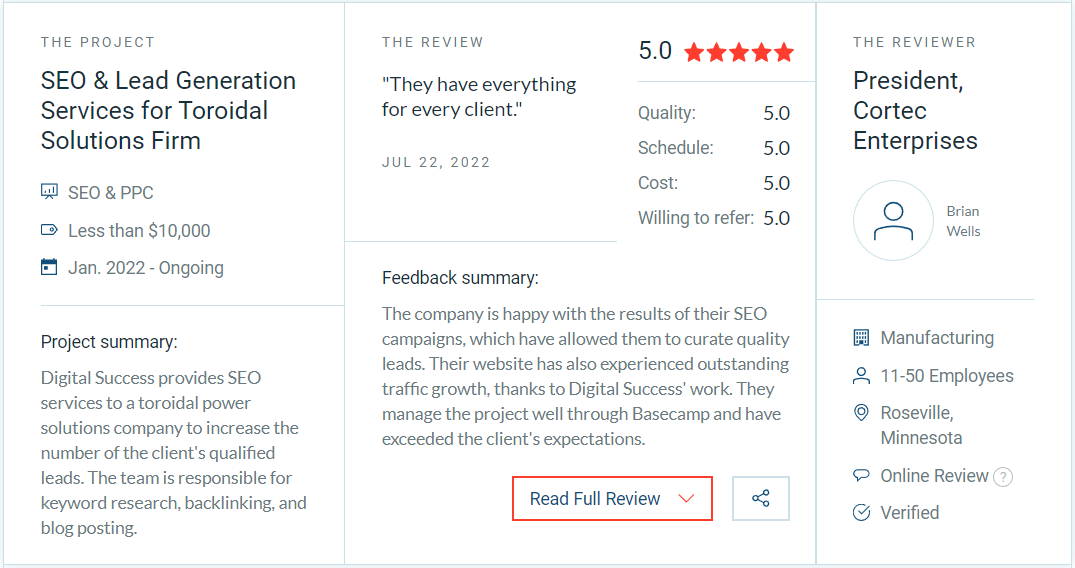This screenshot has width=1075, height=568.
Task: Click the Online Review help question mark
Action: click(x=1003, y=476)
